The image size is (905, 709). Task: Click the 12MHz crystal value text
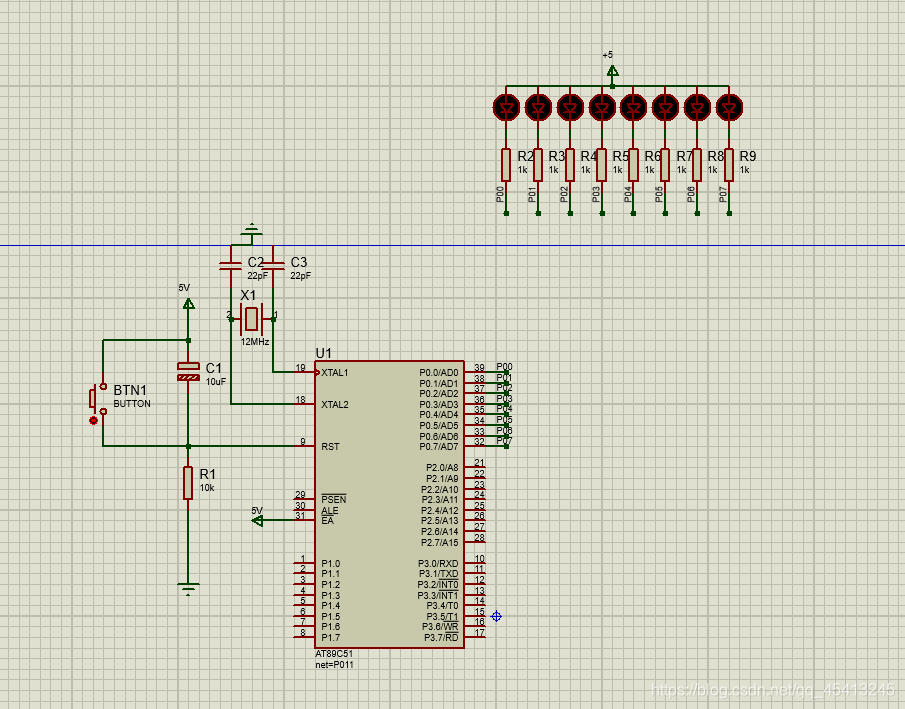click(x=255, y=342)
